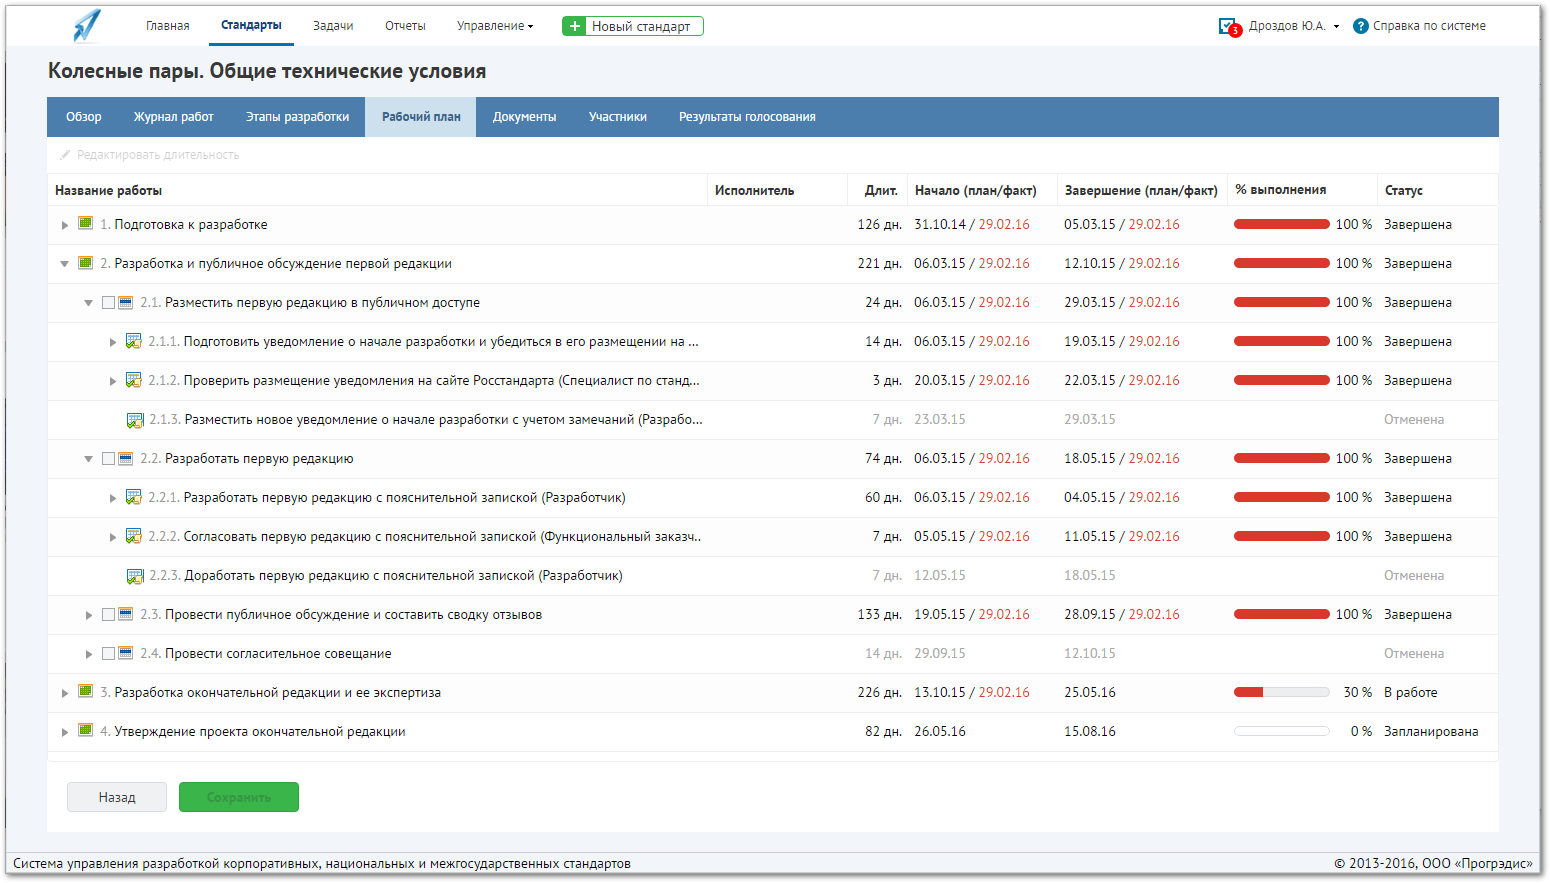Expand 2.1.1 Подготовить уведомление row
Image resolution: width=1550 pixels, height=883 pixels.
click(x=113, y=342)
